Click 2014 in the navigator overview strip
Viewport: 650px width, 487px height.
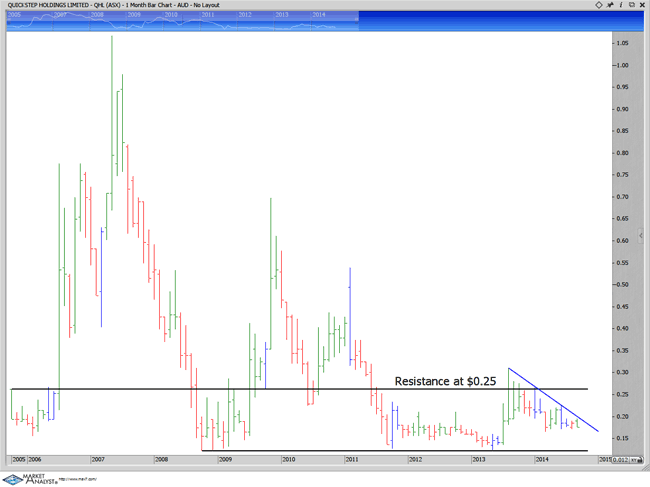point(318,15)
